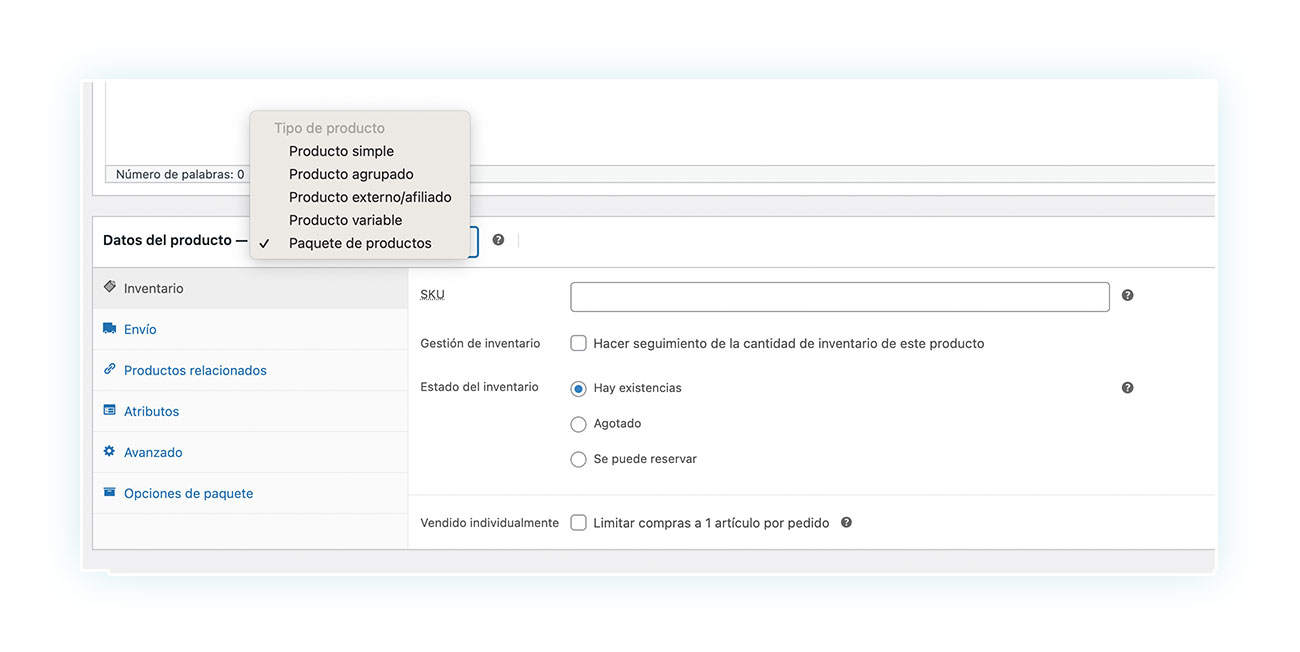Screen dimensions: 1300x652
Task: Select Paquete de productos option
Action: pos(360,243)
